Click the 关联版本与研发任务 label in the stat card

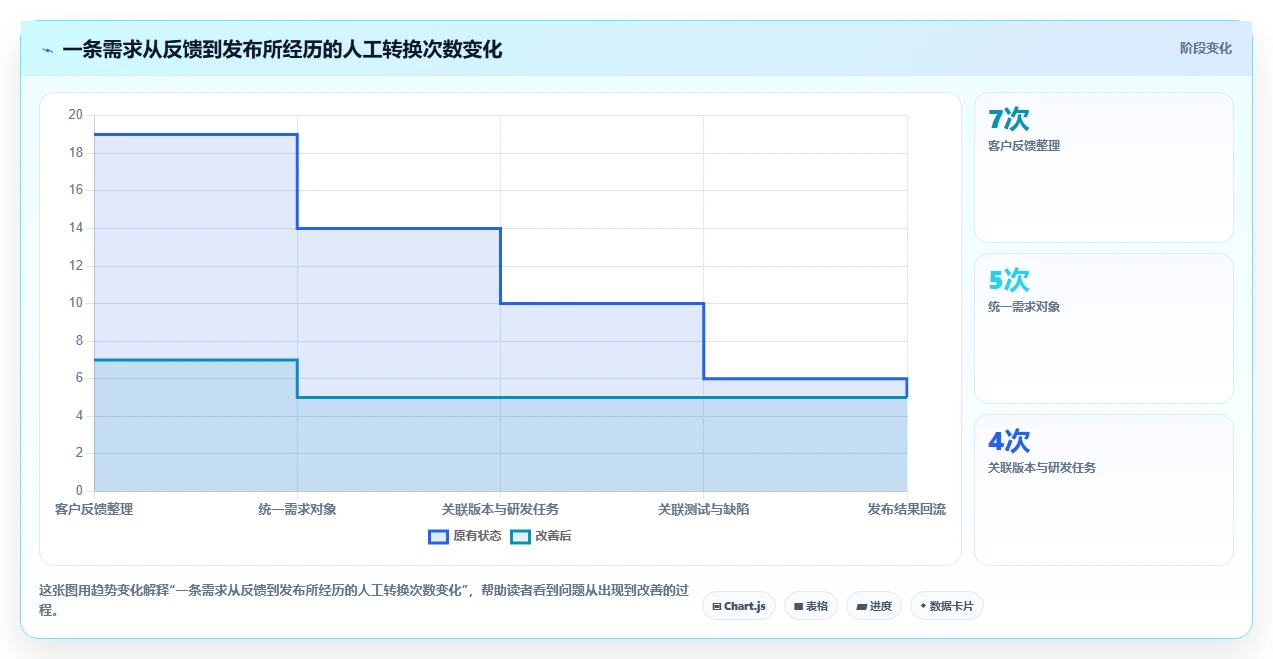[1042, 468]
